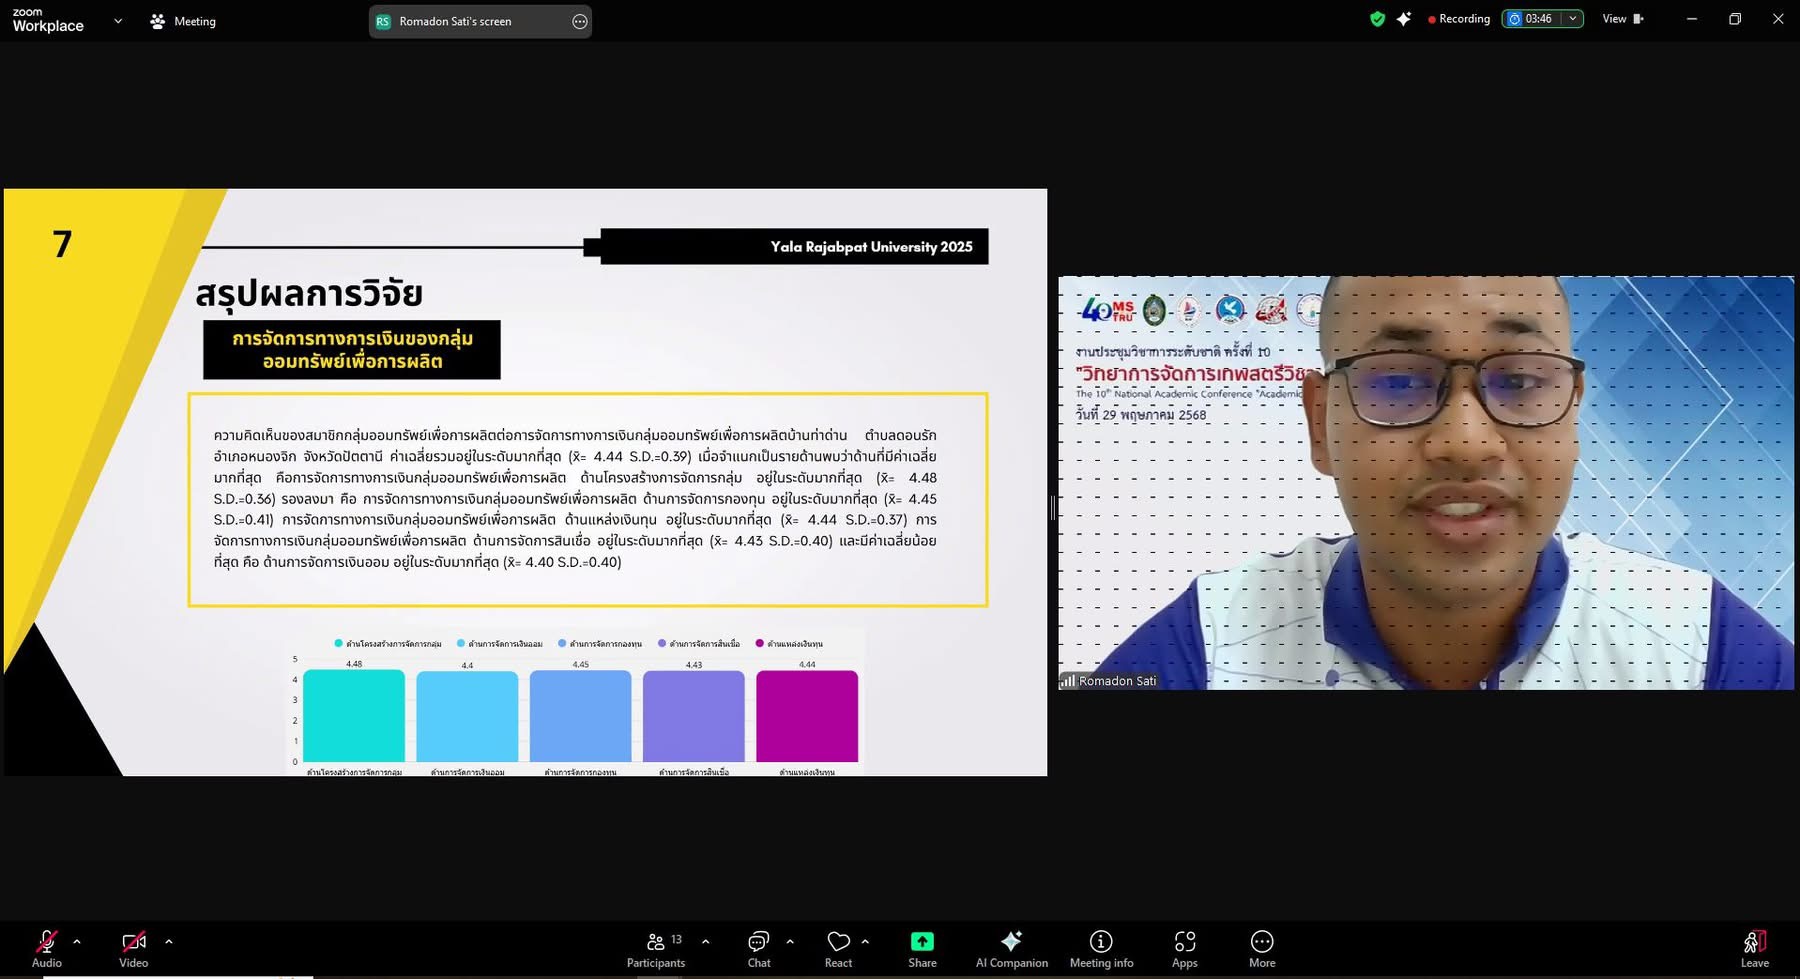Leave the meeting
The image size is (1800, 979).
(1754, 948)
